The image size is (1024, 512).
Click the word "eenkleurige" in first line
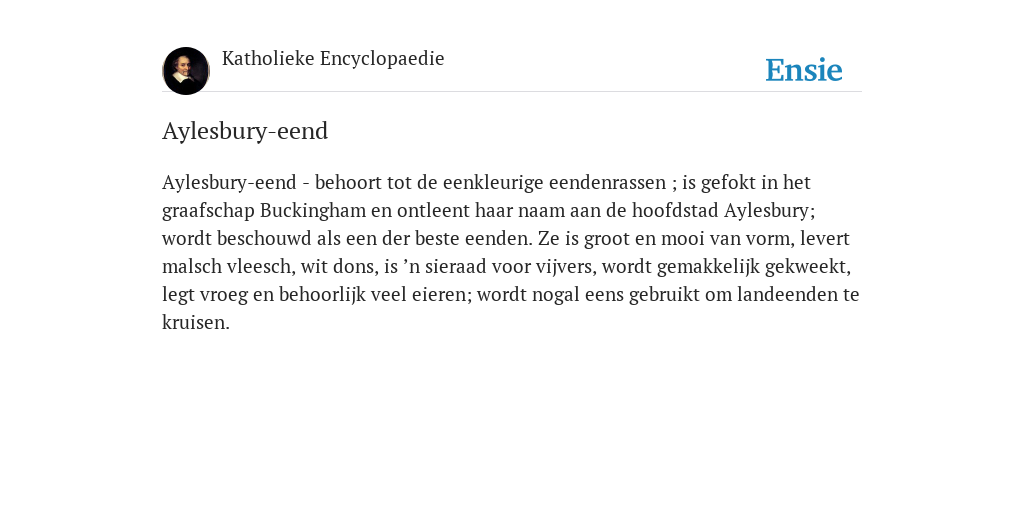pyautogui.click(x=493, y=183)
